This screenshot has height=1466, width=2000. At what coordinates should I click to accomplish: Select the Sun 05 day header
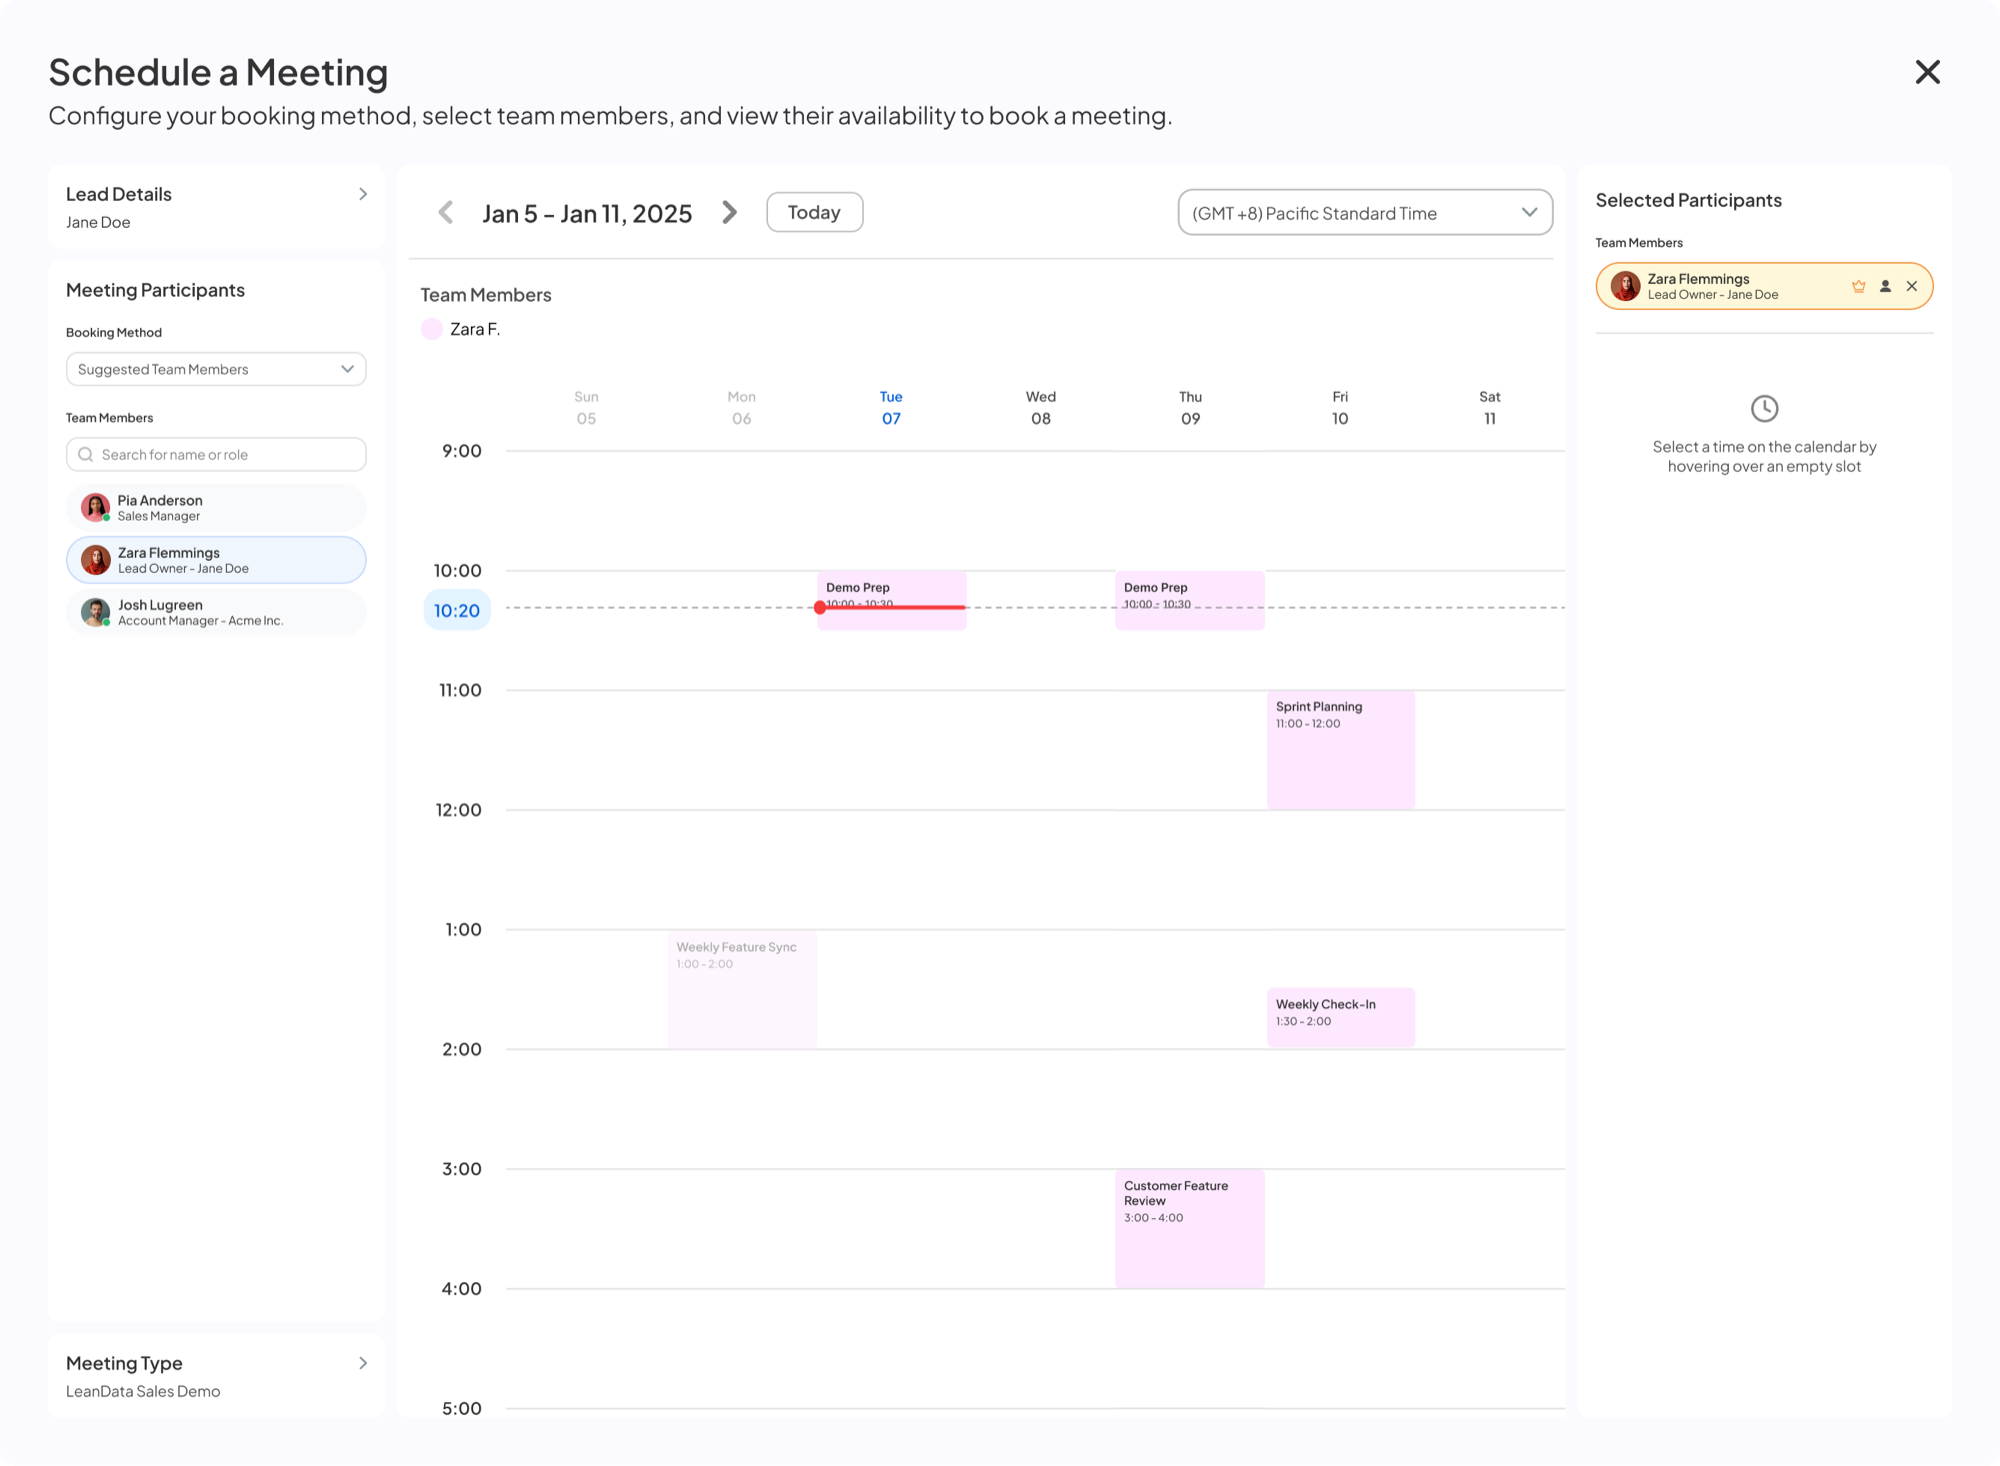586,408
